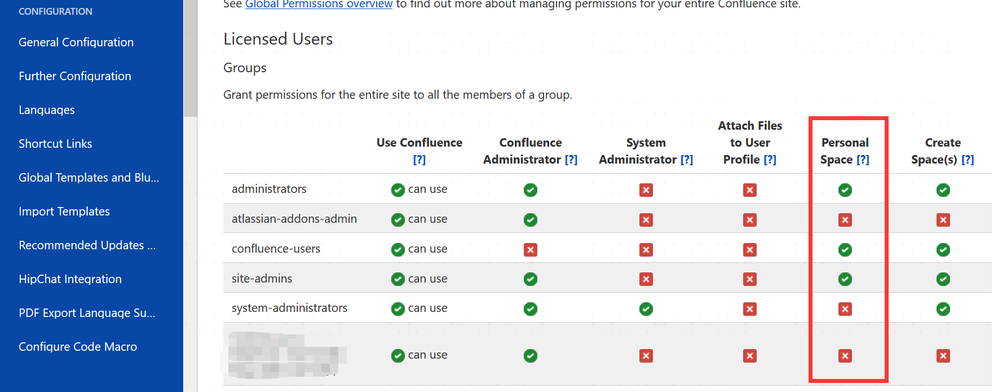This screenshot has height=392, width=998.
Task: Select Shortcut Links in sidebar
Action: point(55,144)
